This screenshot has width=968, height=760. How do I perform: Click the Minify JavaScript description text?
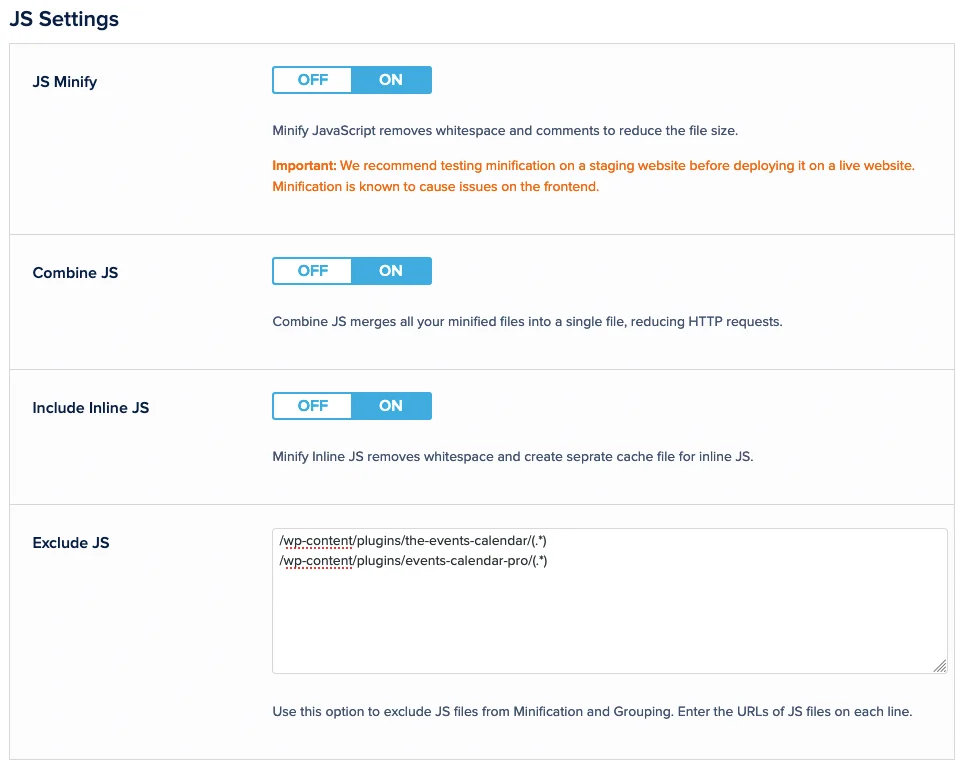click(x=505, y=131)
